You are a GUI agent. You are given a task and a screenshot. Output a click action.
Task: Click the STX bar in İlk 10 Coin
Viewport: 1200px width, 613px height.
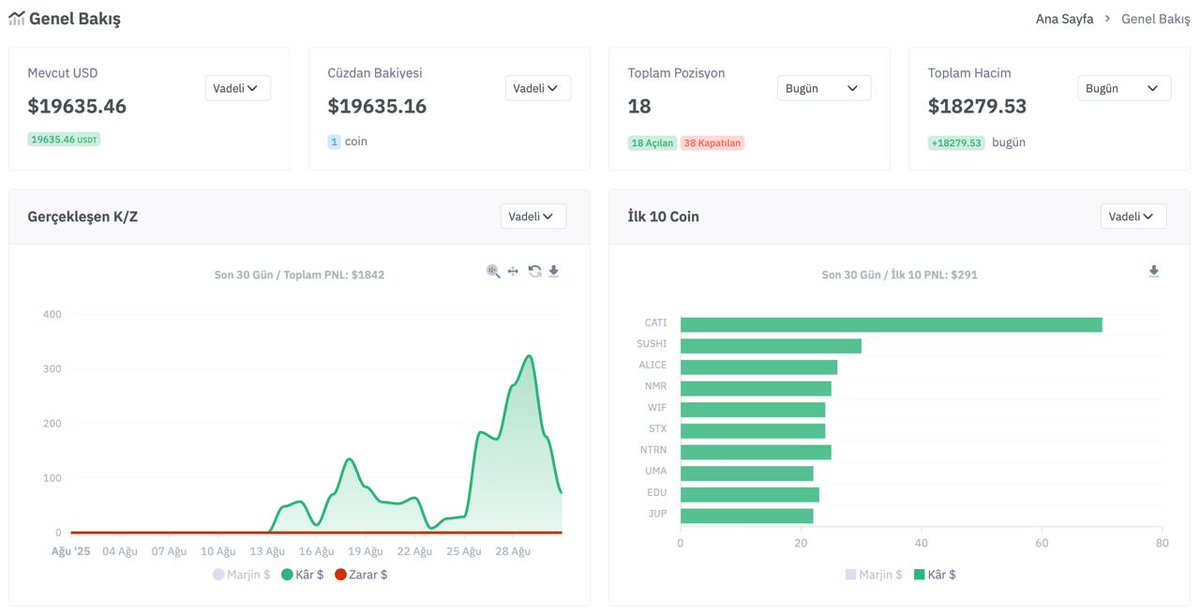(x=753, y=431)
